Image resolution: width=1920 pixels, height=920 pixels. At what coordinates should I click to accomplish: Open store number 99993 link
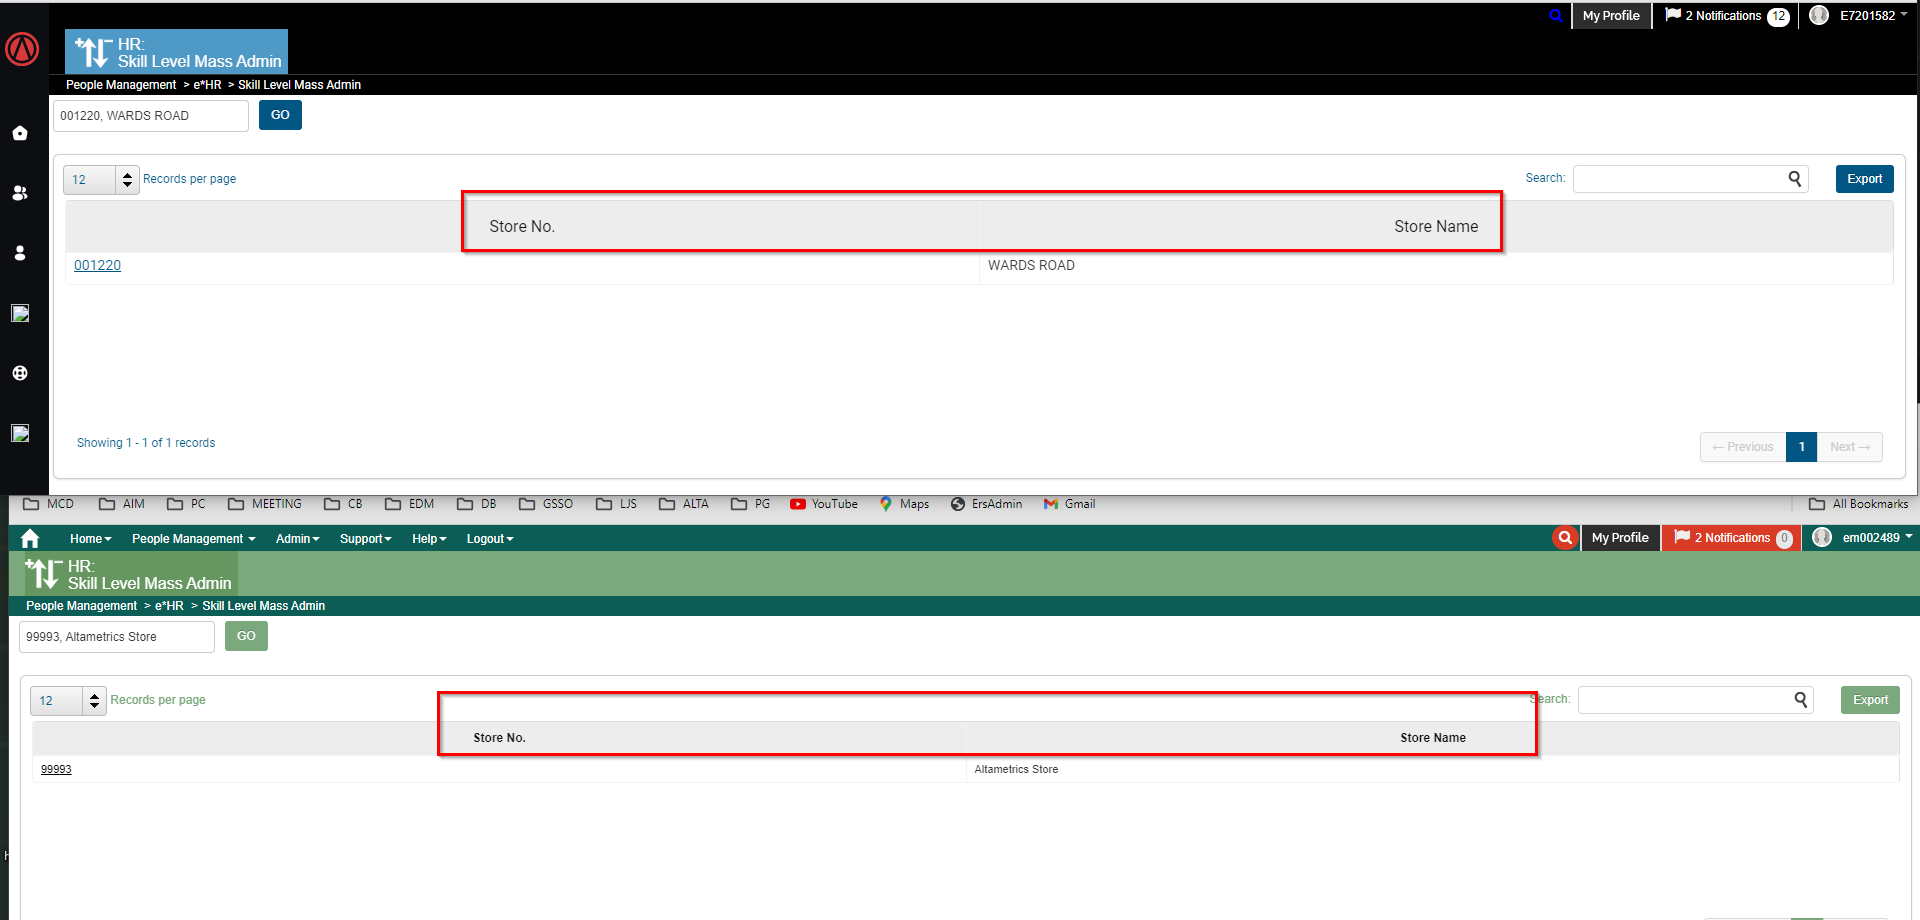(56, 769)
